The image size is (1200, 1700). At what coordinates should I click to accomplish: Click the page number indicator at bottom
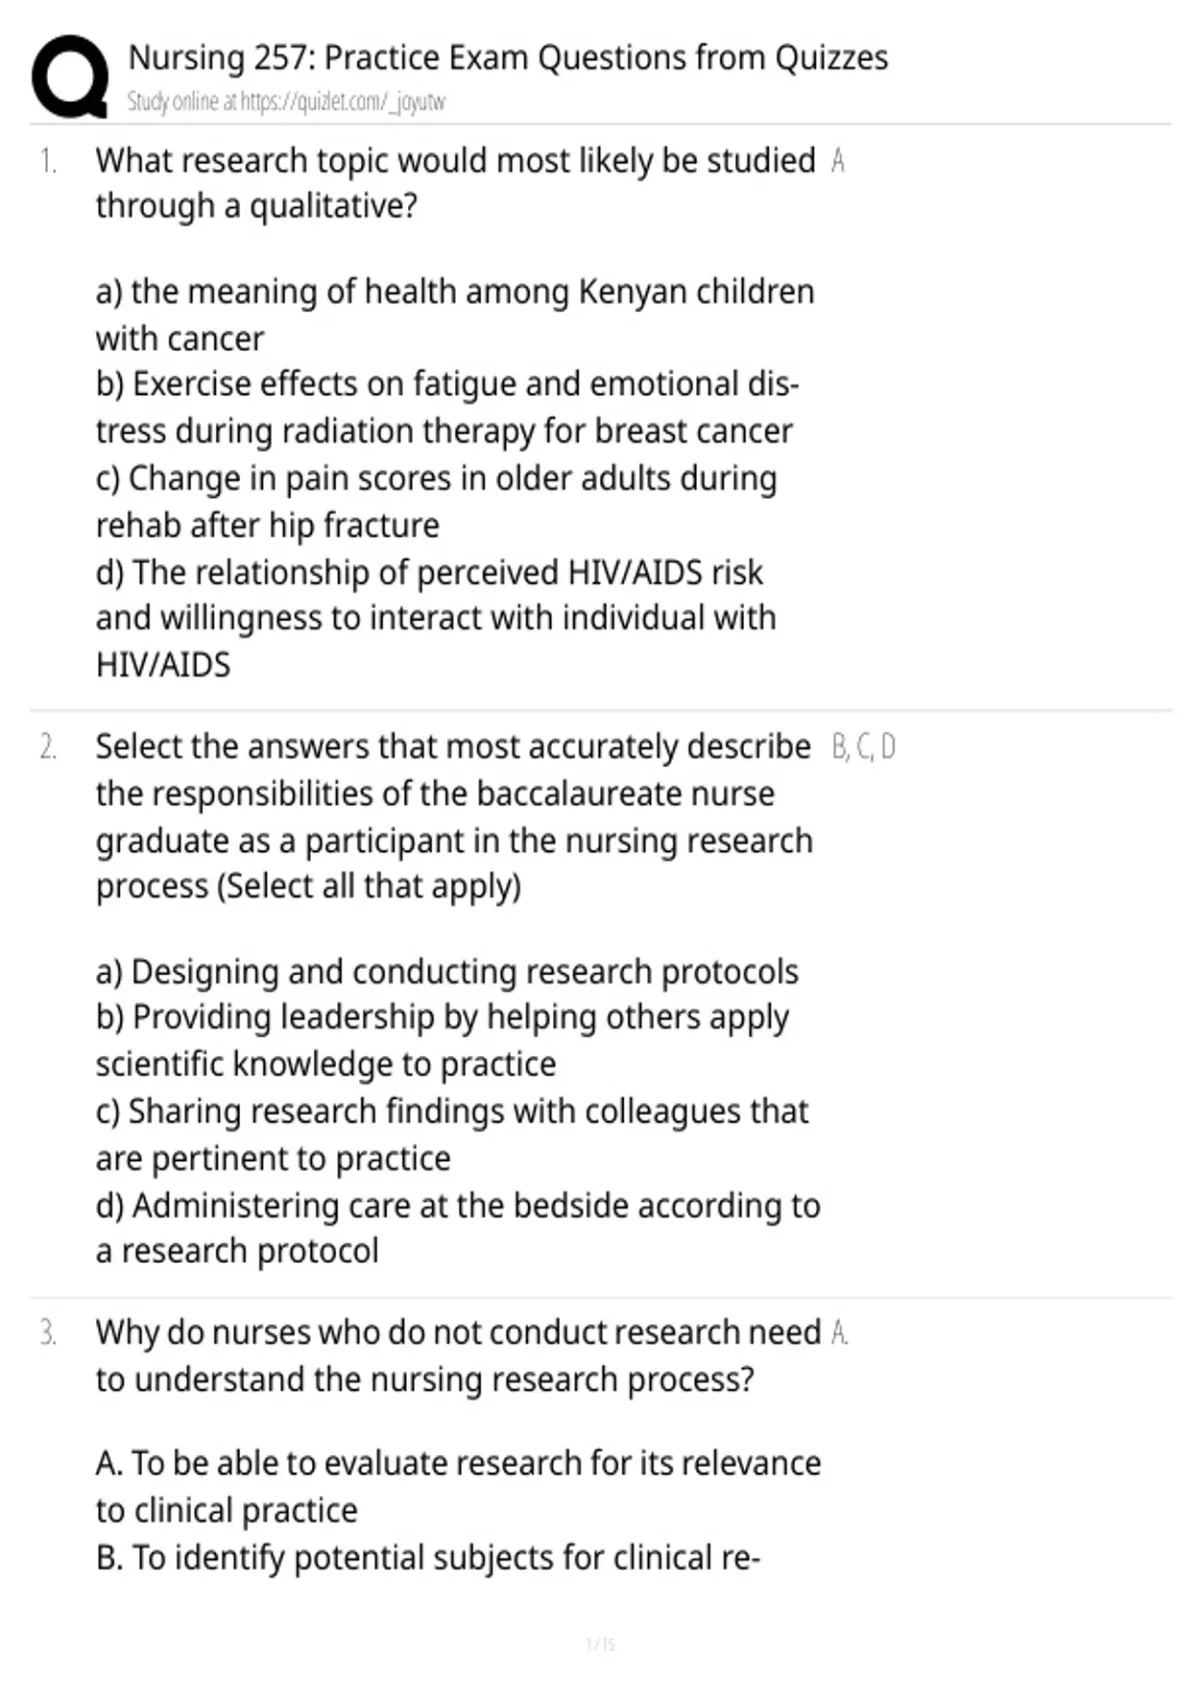coord(600,1644)
